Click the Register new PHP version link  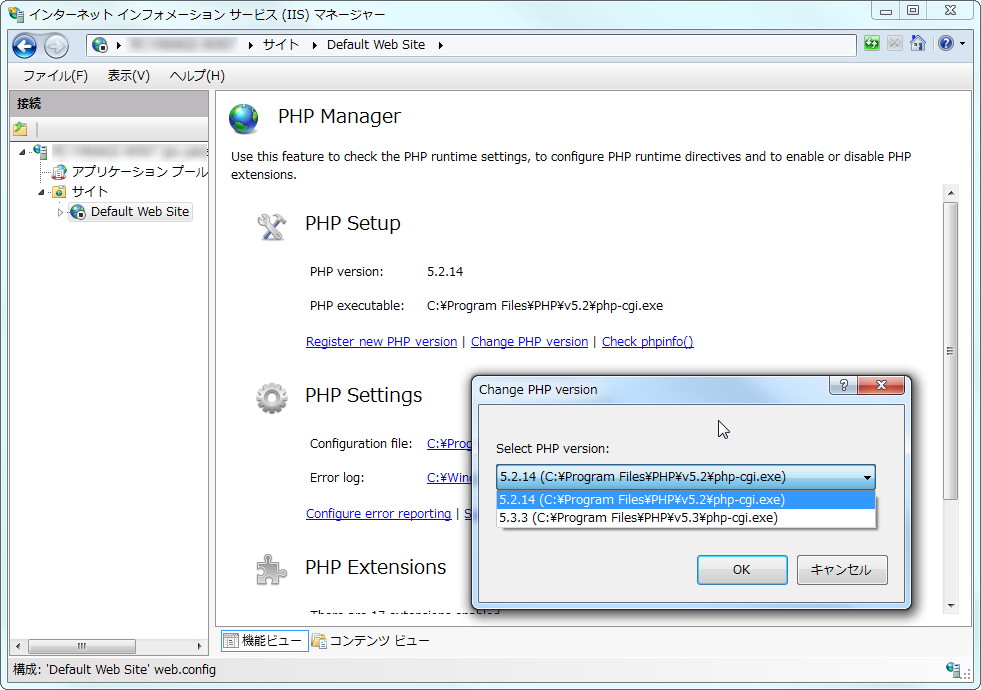coord(381,341)
